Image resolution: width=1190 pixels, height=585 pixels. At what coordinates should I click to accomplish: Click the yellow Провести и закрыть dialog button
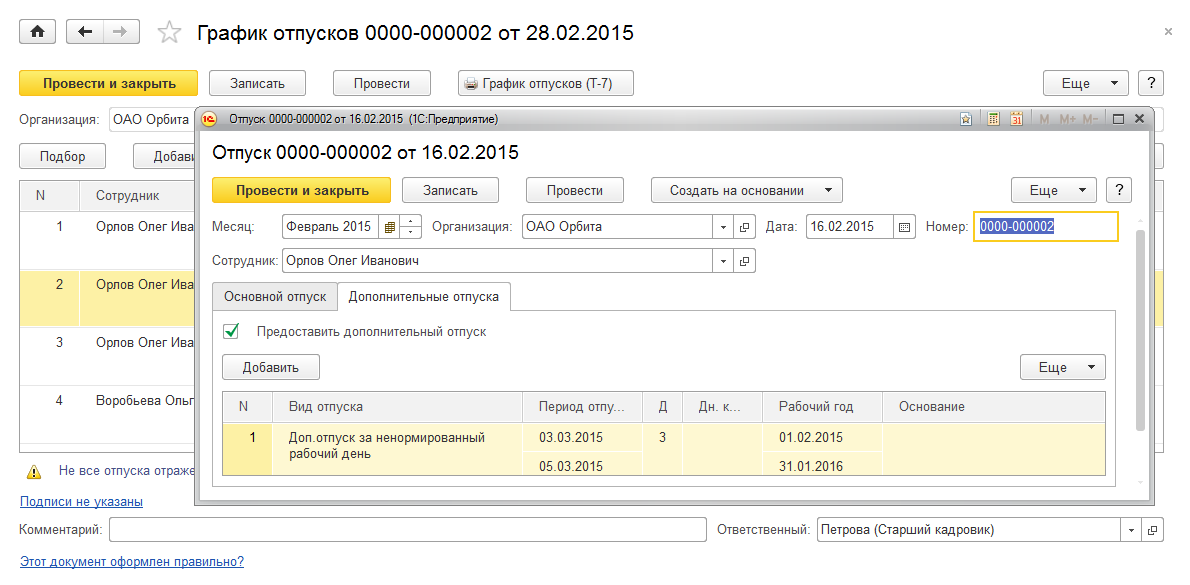pos(302,190)
